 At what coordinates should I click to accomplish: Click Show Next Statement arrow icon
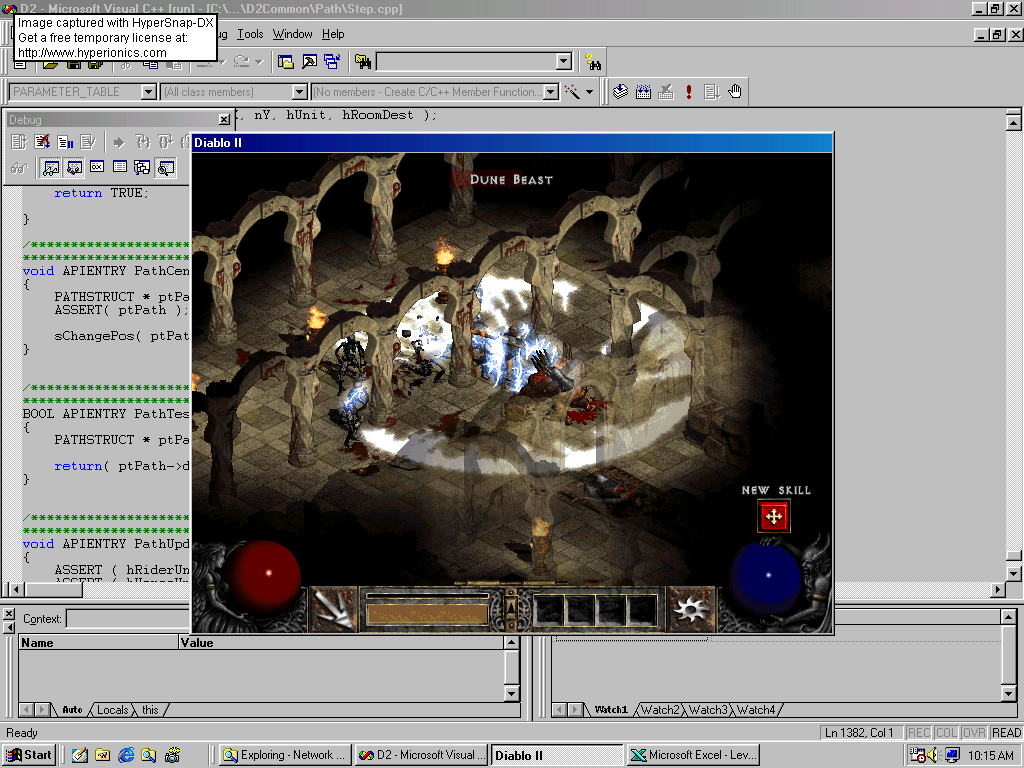coord(119,142)
